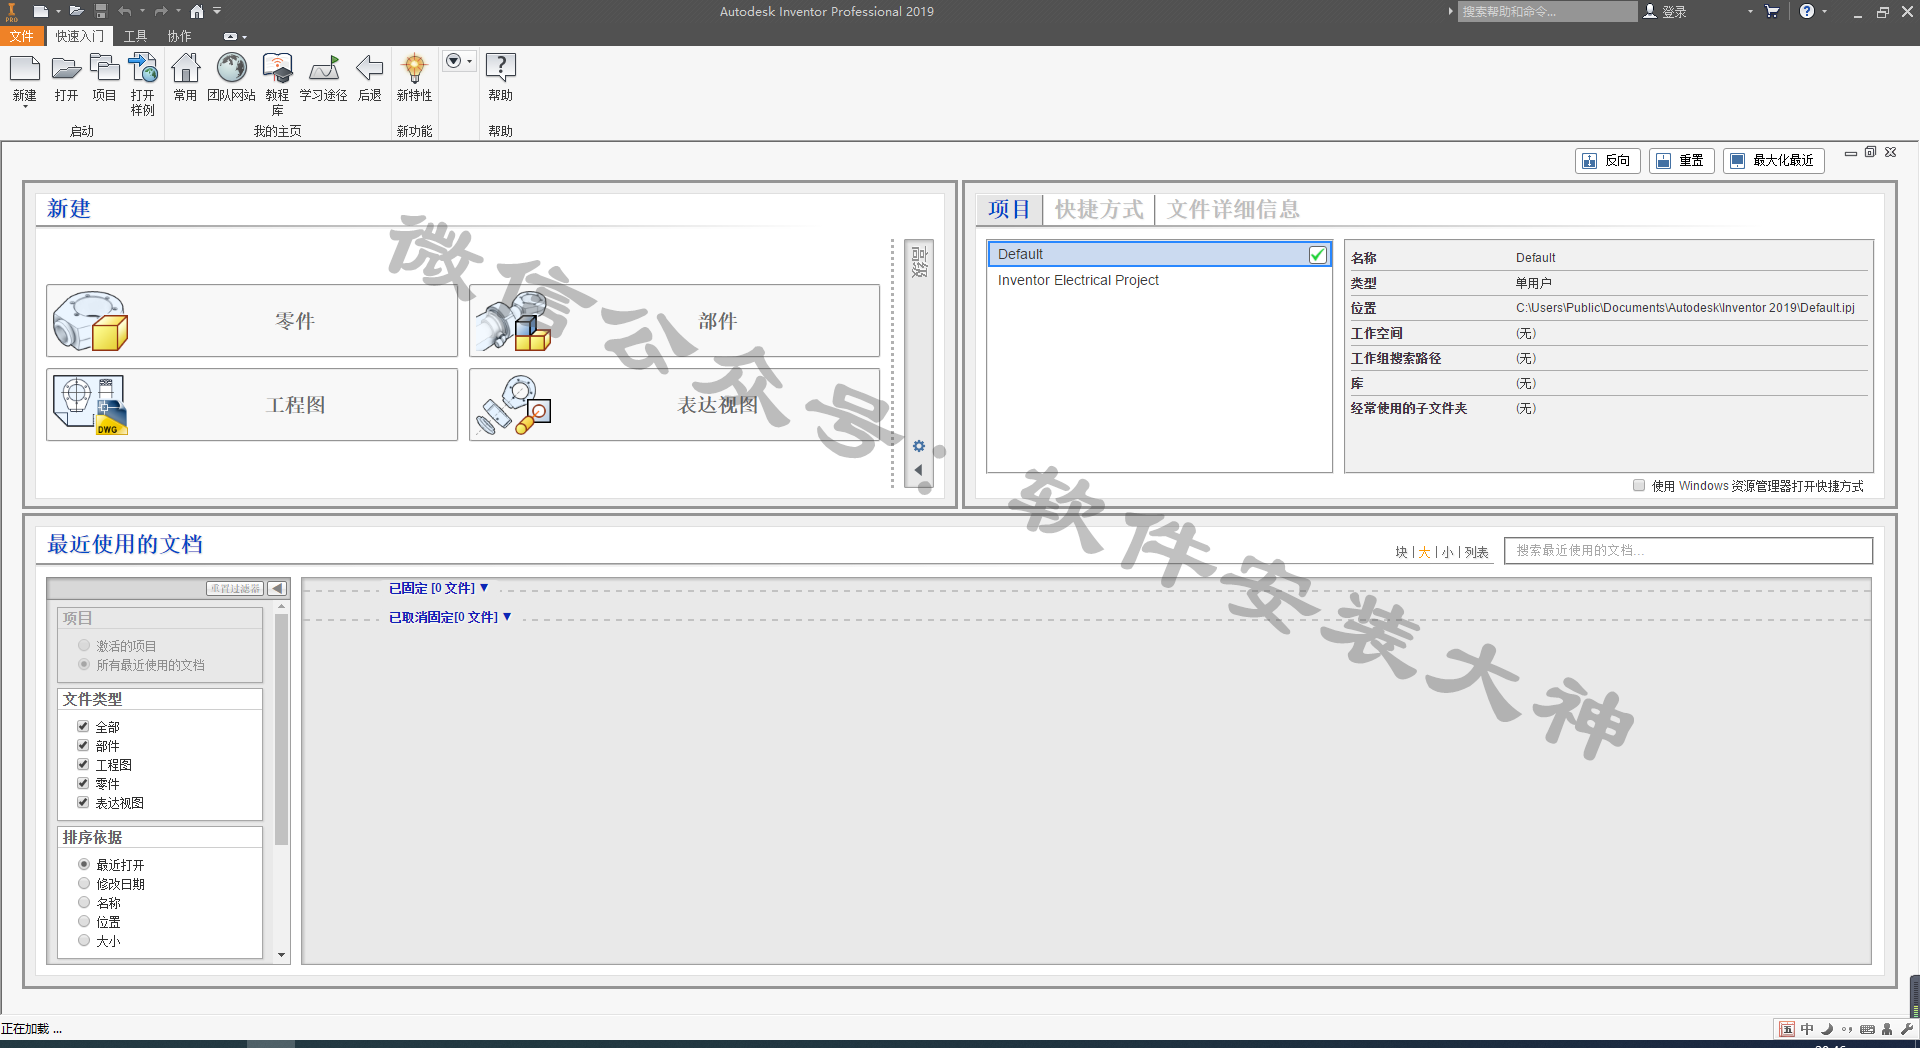Enable 使用 Windows 资源管理器打开快捷方式 checkbox
The height and width of the screenshot is (1048, 1920).
(x=1639, y=486)
